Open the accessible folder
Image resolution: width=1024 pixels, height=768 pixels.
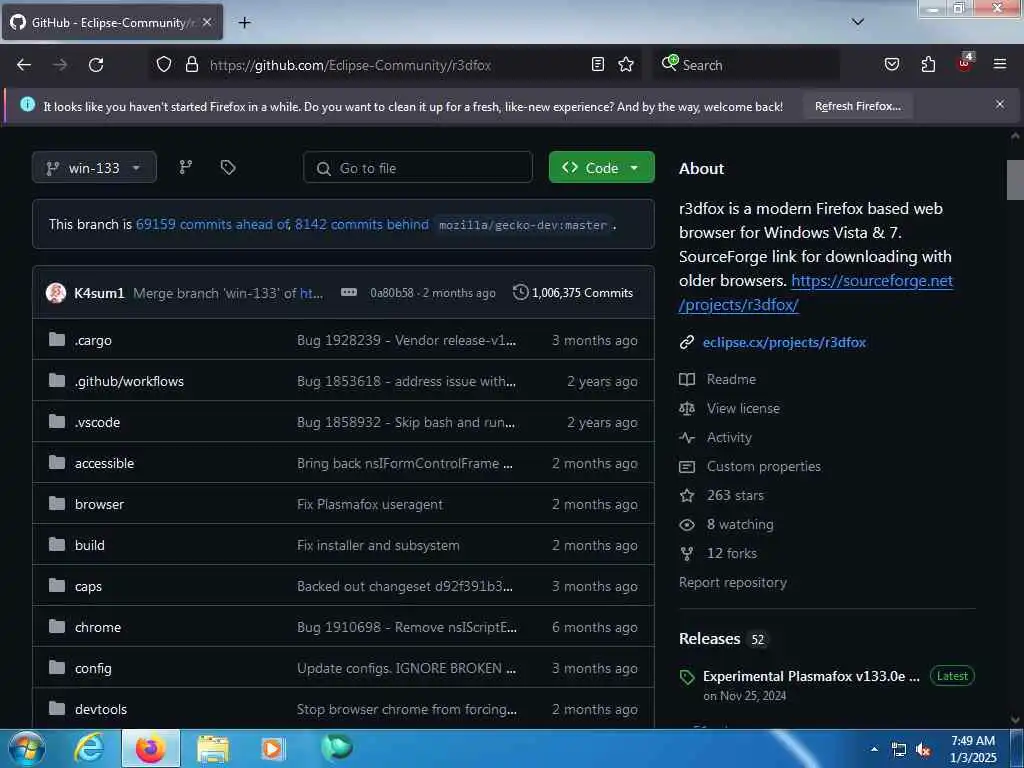104,463
